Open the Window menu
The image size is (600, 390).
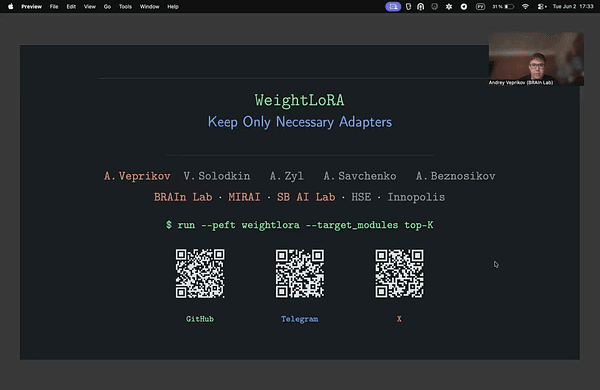coord(149,7)
